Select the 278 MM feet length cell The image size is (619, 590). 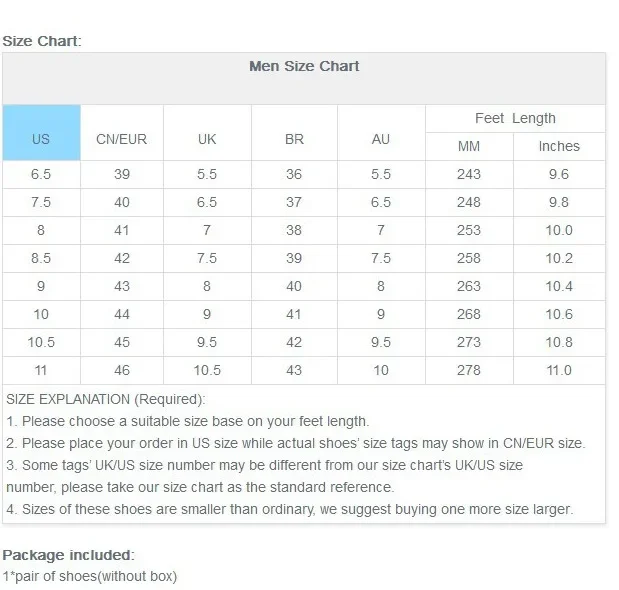pyautogui.click(x=469, y=370)
